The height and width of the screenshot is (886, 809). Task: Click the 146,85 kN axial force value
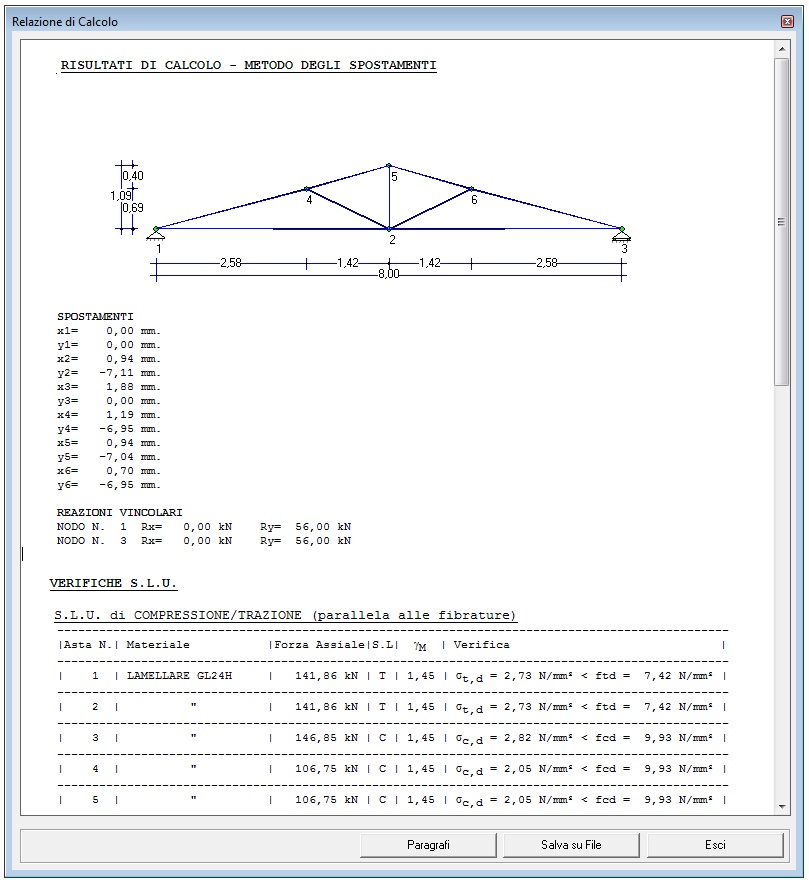(x=327, y=738)
